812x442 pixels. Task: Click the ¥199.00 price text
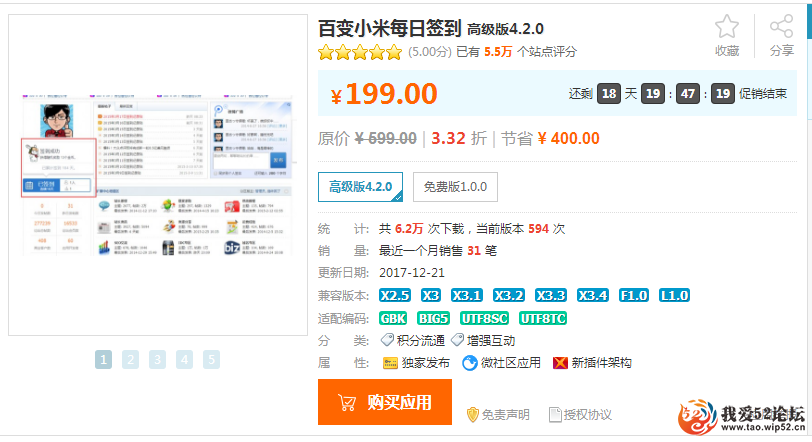[384, 94]
